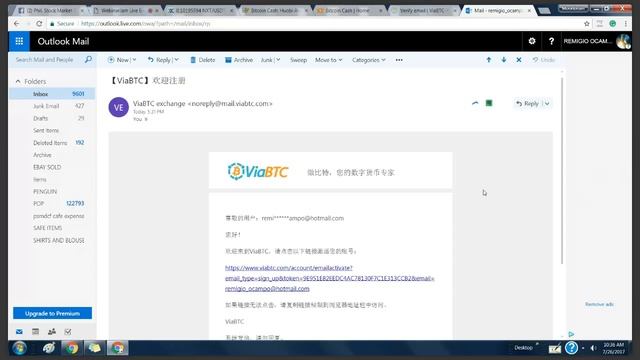The width and height of the screenshot is (640, 360).
Task: Close the reading pane with X
Action: pyautogui.click(x=519, y=60)
